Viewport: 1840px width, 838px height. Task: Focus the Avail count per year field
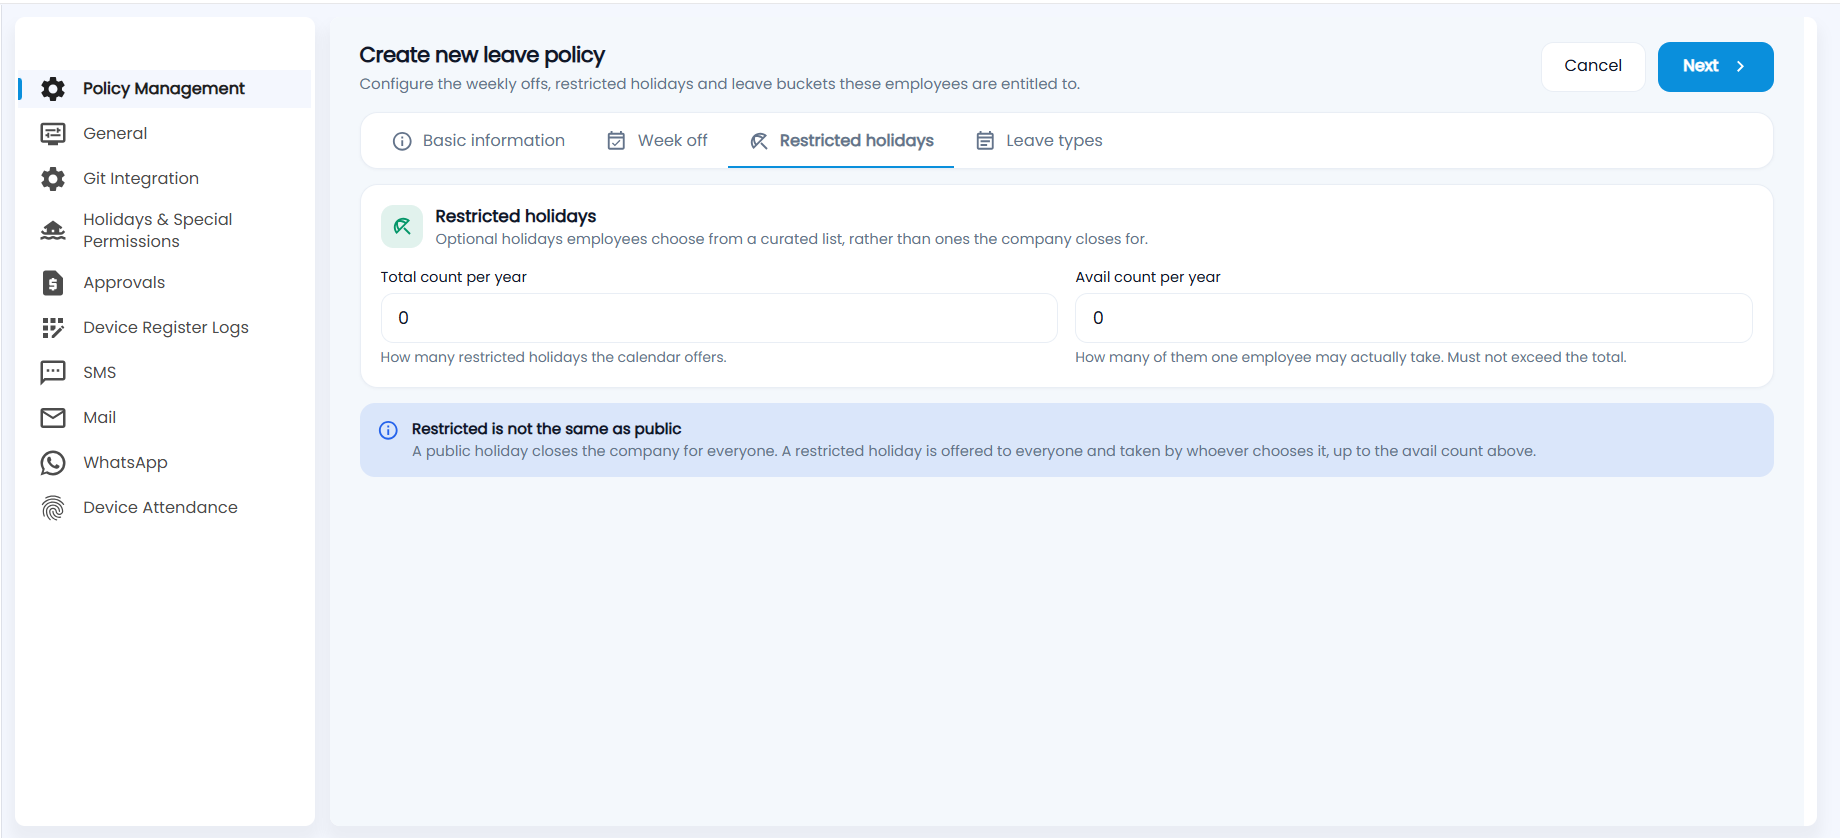[1414, 318]
